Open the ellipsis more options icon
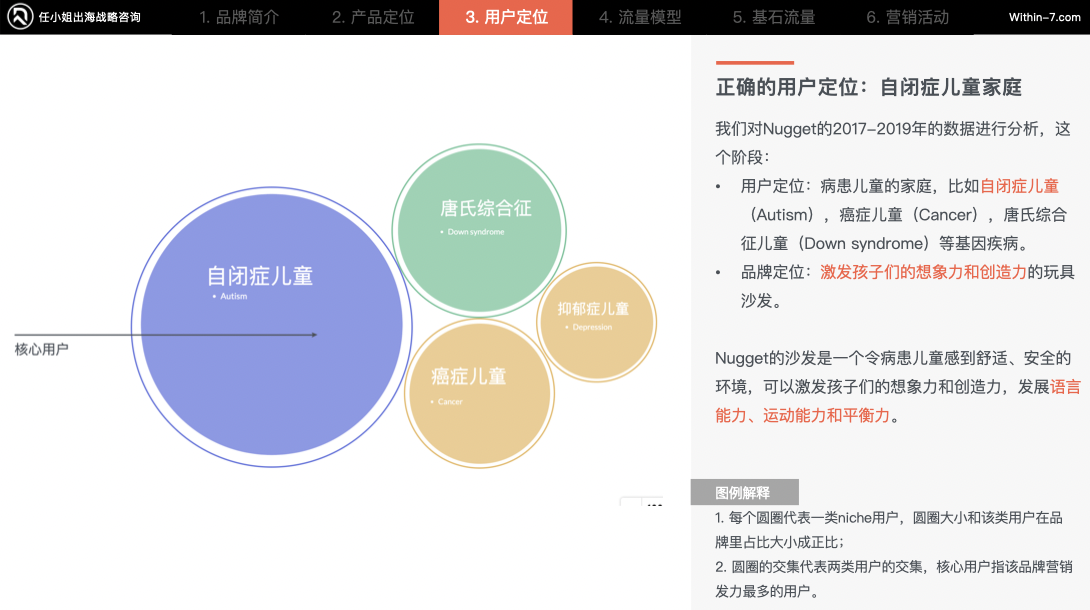Screen dimensions: 1090x610 click(654, 505)
